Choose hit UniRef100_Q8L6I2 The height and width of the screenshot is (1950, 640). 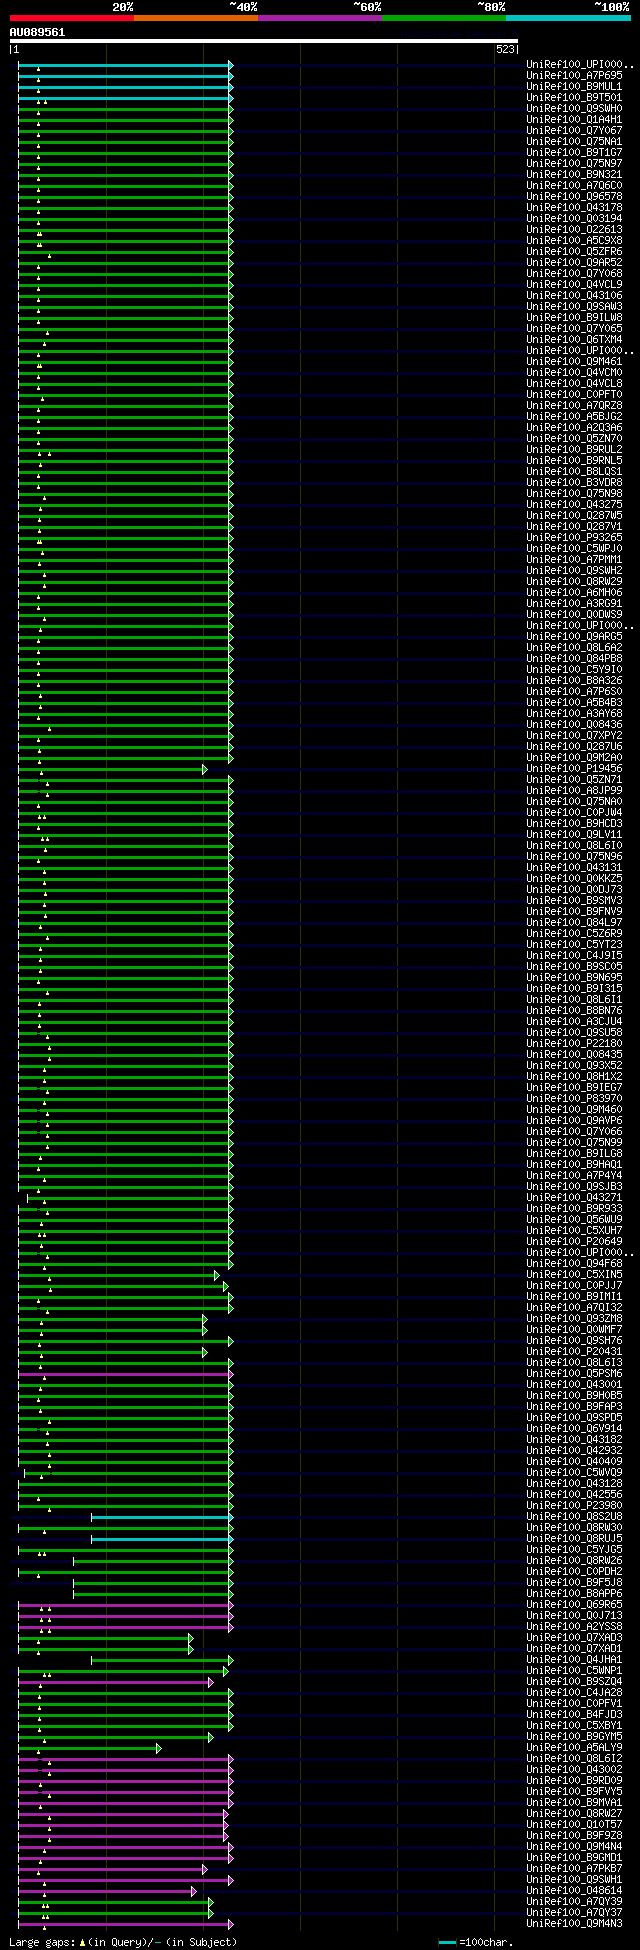pos(574,1758)
